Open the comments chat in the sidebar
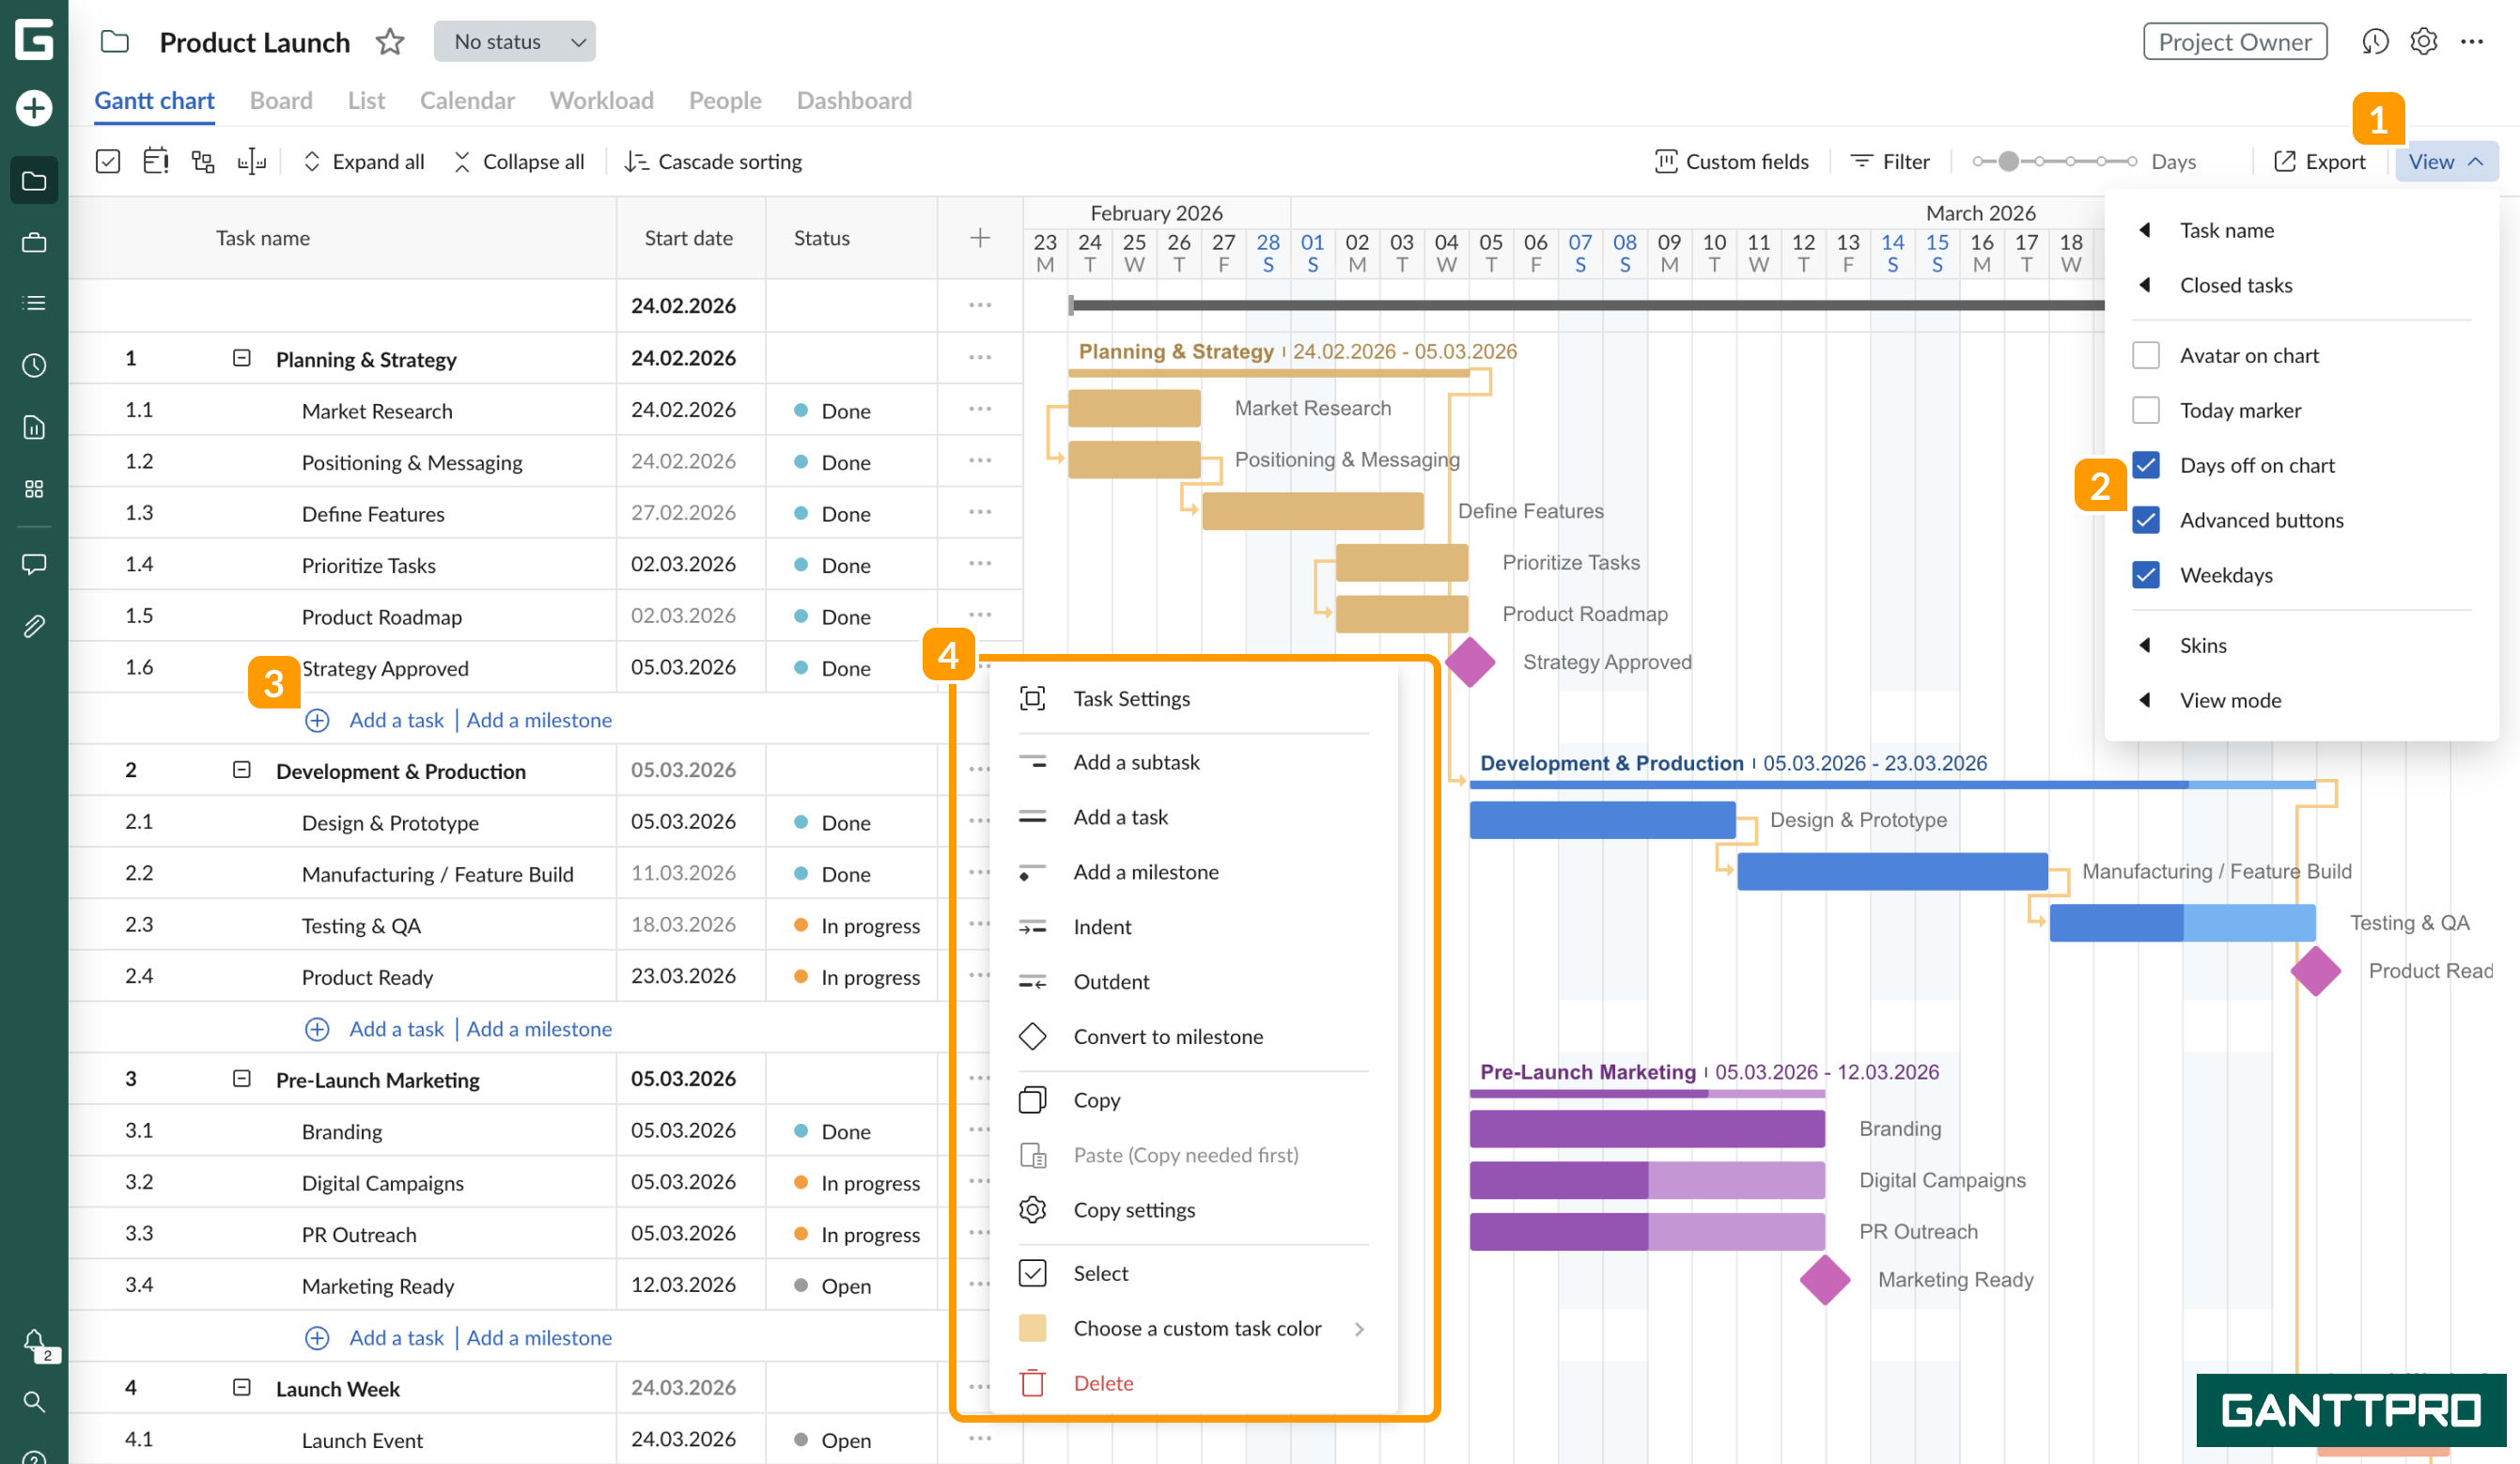The image size is (2520, 1464). [34, 564]
